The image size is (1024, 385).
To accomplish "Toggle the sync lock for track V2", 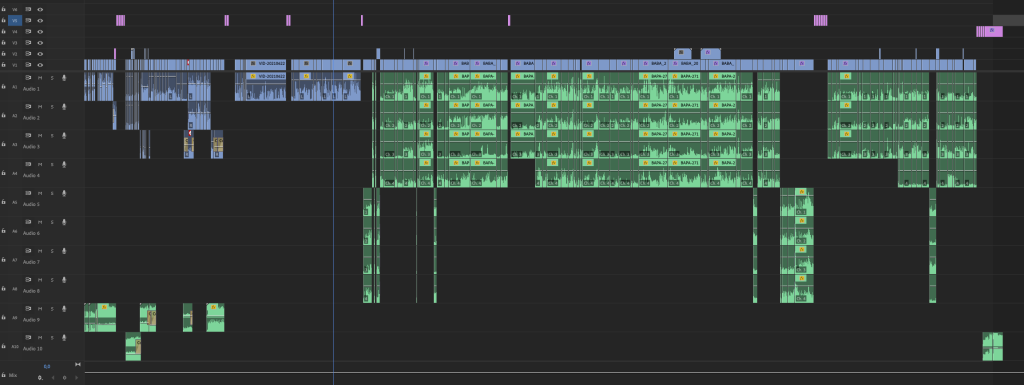I will [x=28, y=54].
